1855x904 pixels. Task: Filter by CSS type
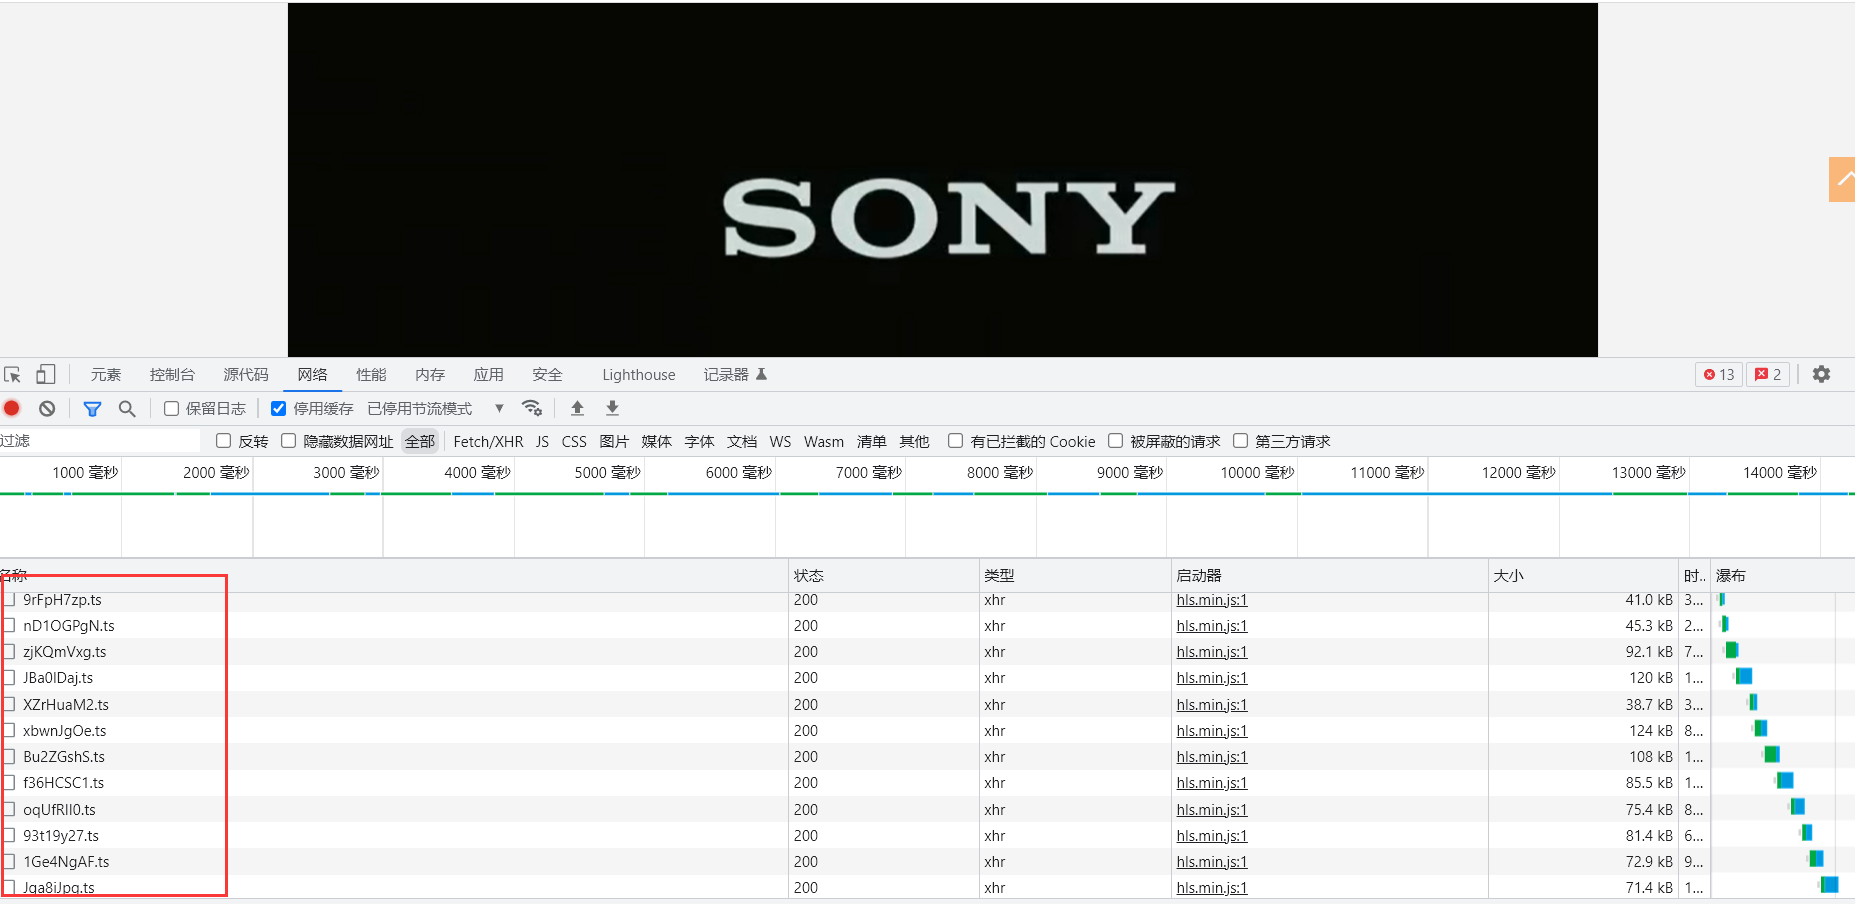(x=574, y=441)
